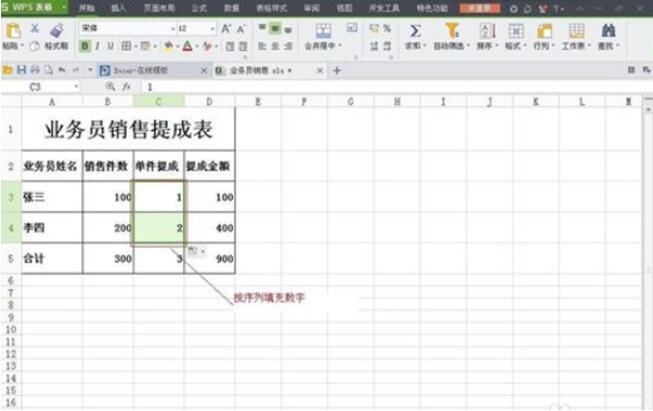Toggle Bold formatting button
The image size is (653, 411).
[85, 46]
